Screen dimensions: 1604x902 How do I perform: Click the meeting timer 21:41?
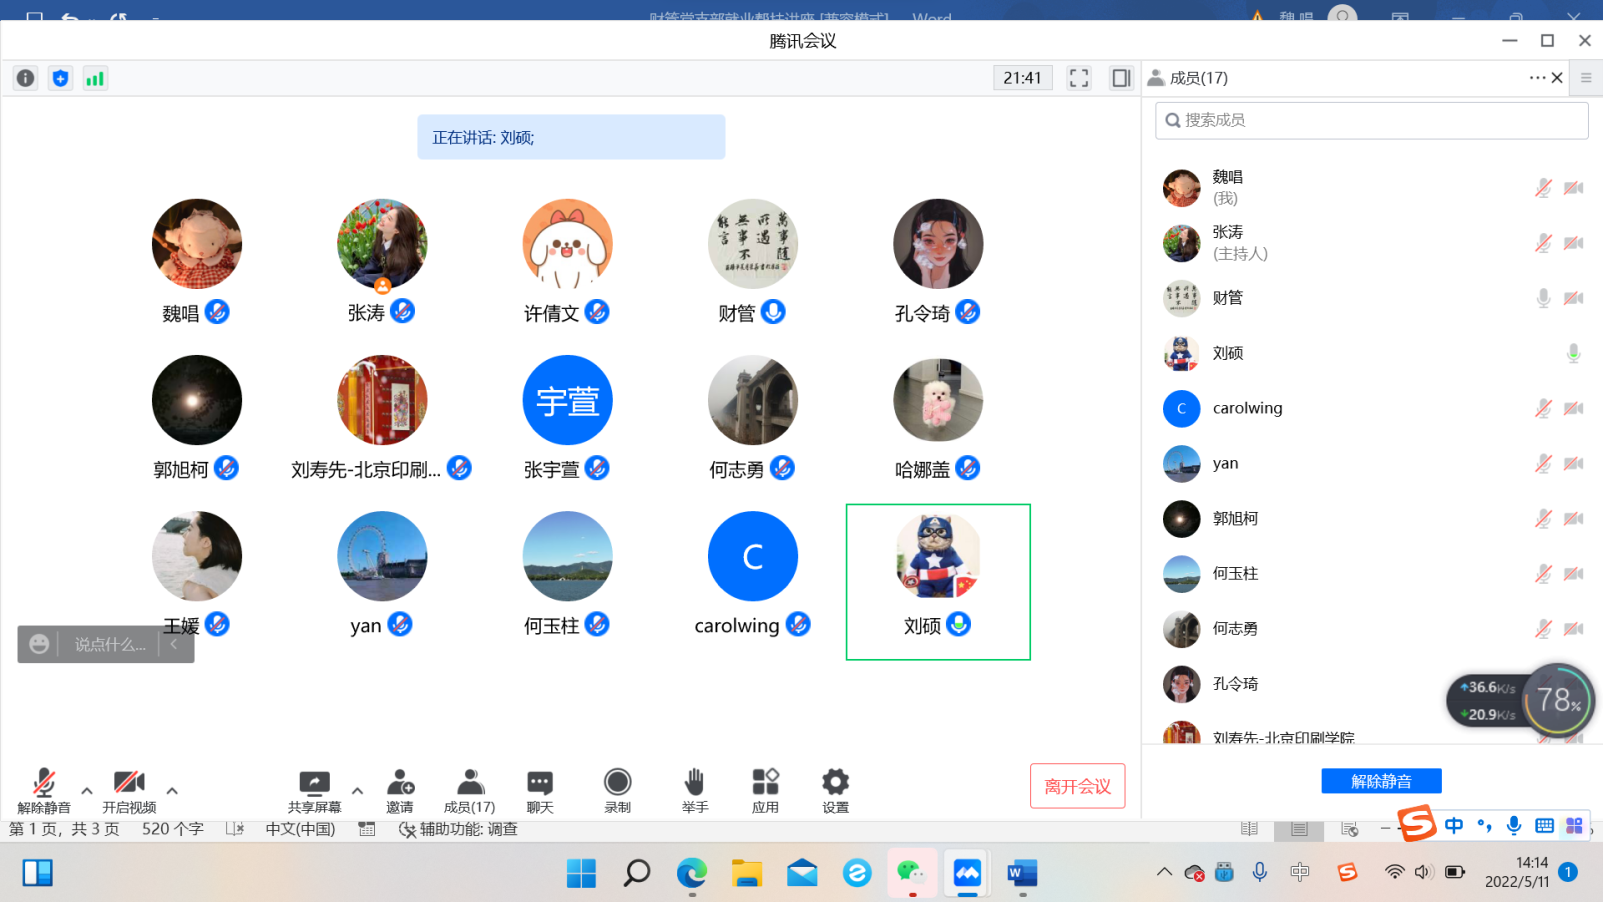click(x=1022, y=78)
